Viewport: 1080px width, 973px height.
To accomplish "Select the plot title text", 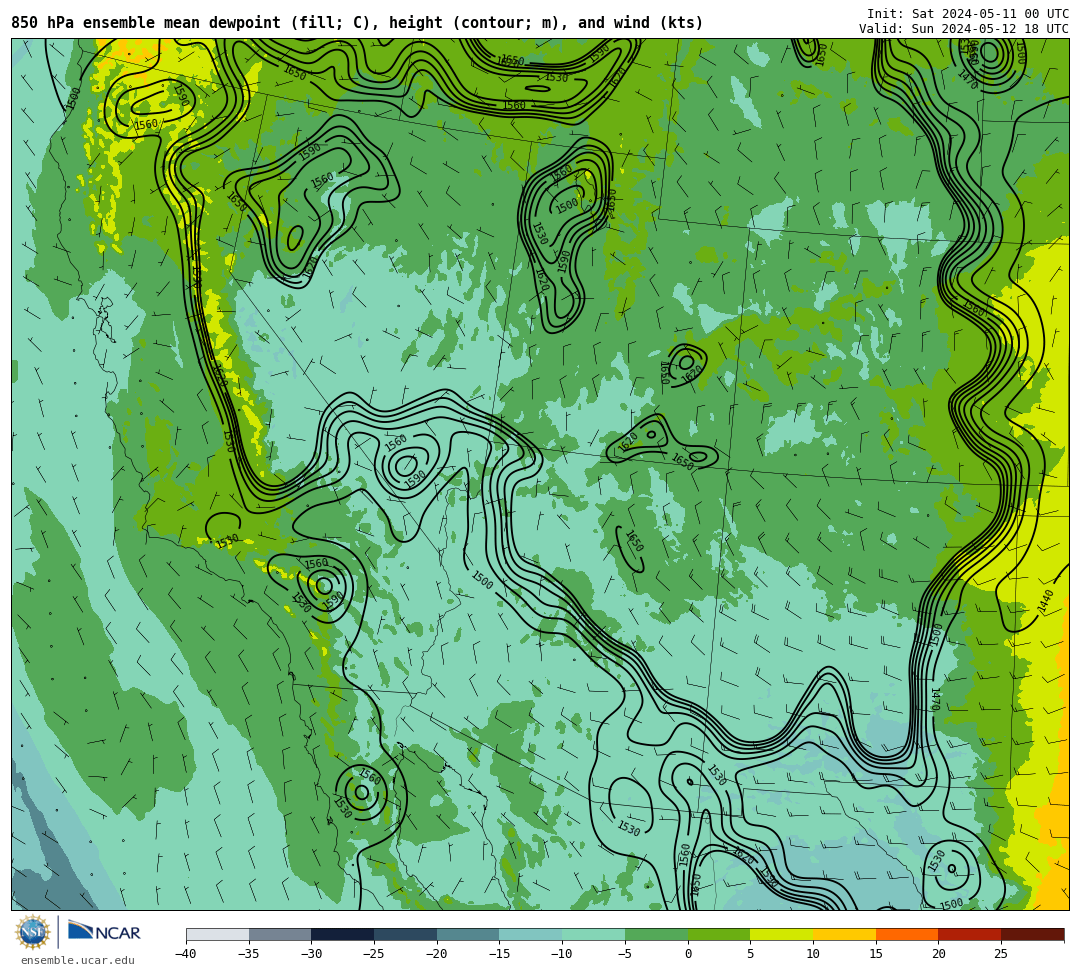I will pos(357,23).
